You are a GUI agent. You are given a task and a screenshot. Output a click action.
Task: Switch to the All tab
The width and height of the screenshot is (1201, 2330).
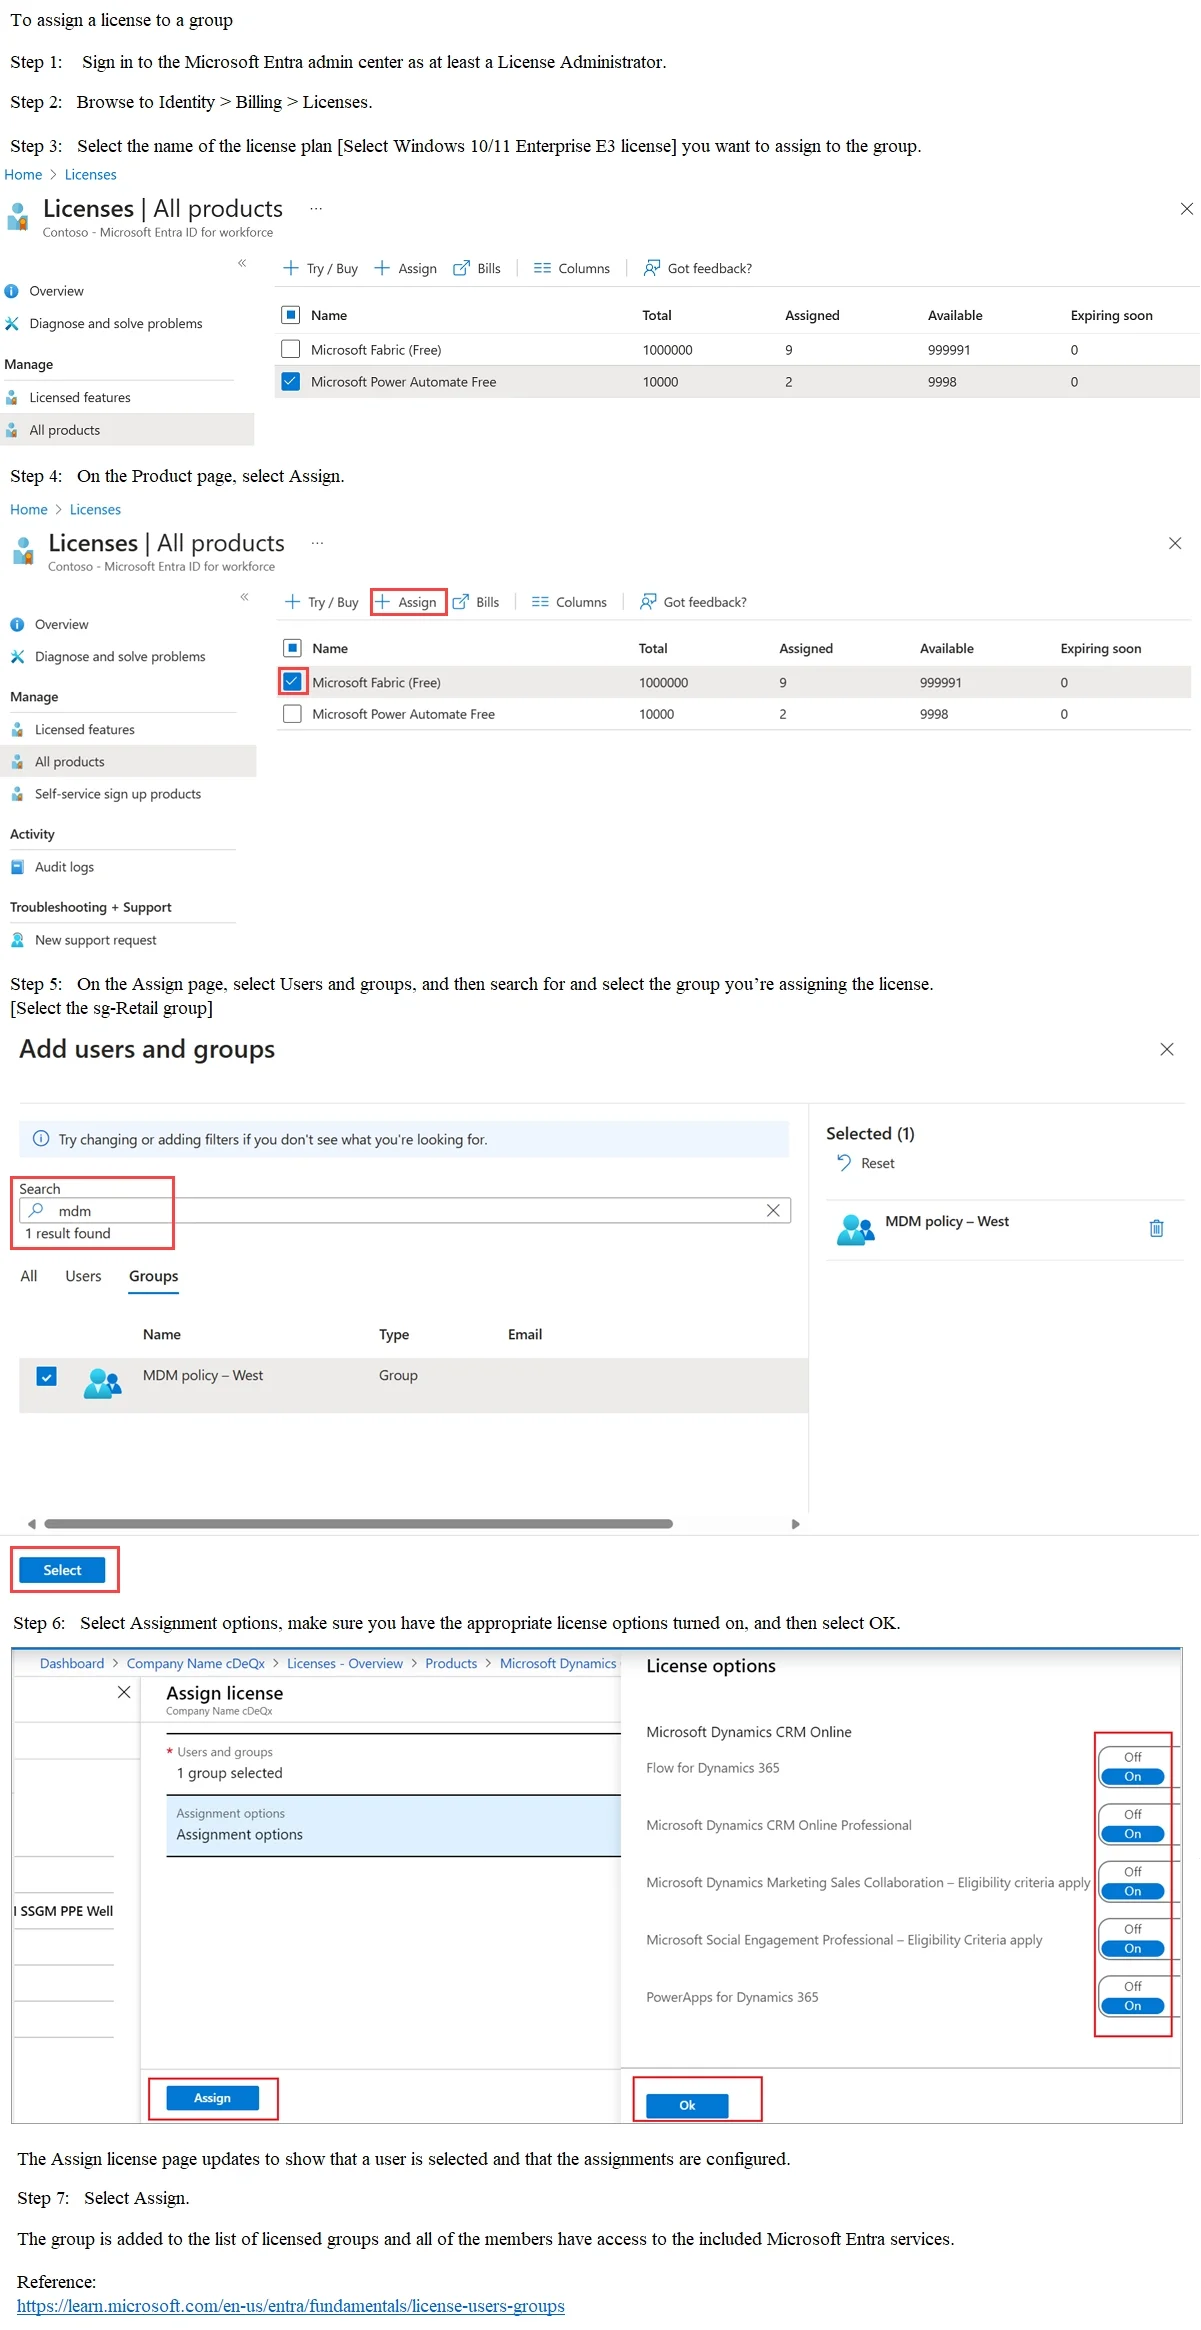coord(29,1276)
